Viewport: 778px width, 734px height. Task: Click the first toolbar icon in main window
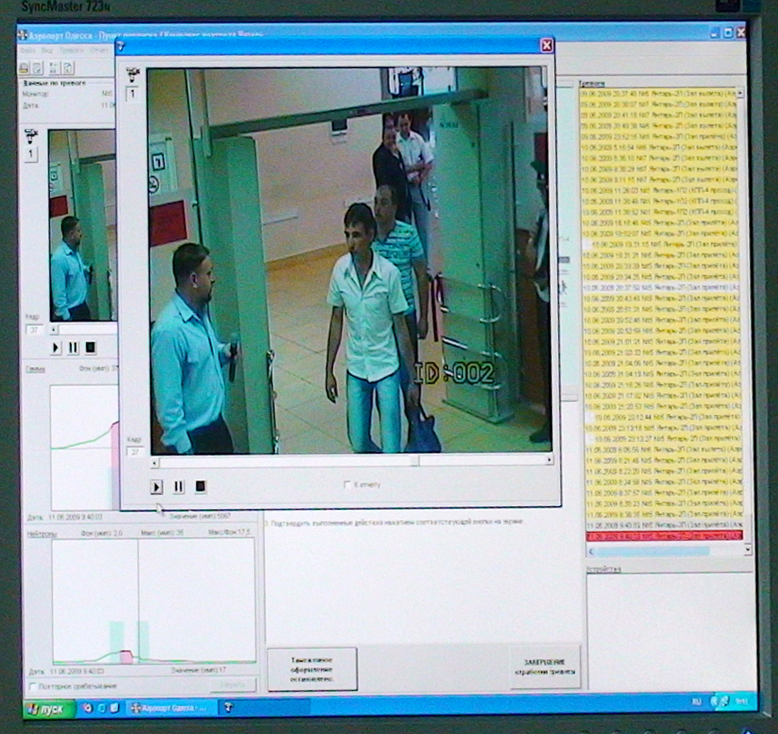tap(24, 68)
